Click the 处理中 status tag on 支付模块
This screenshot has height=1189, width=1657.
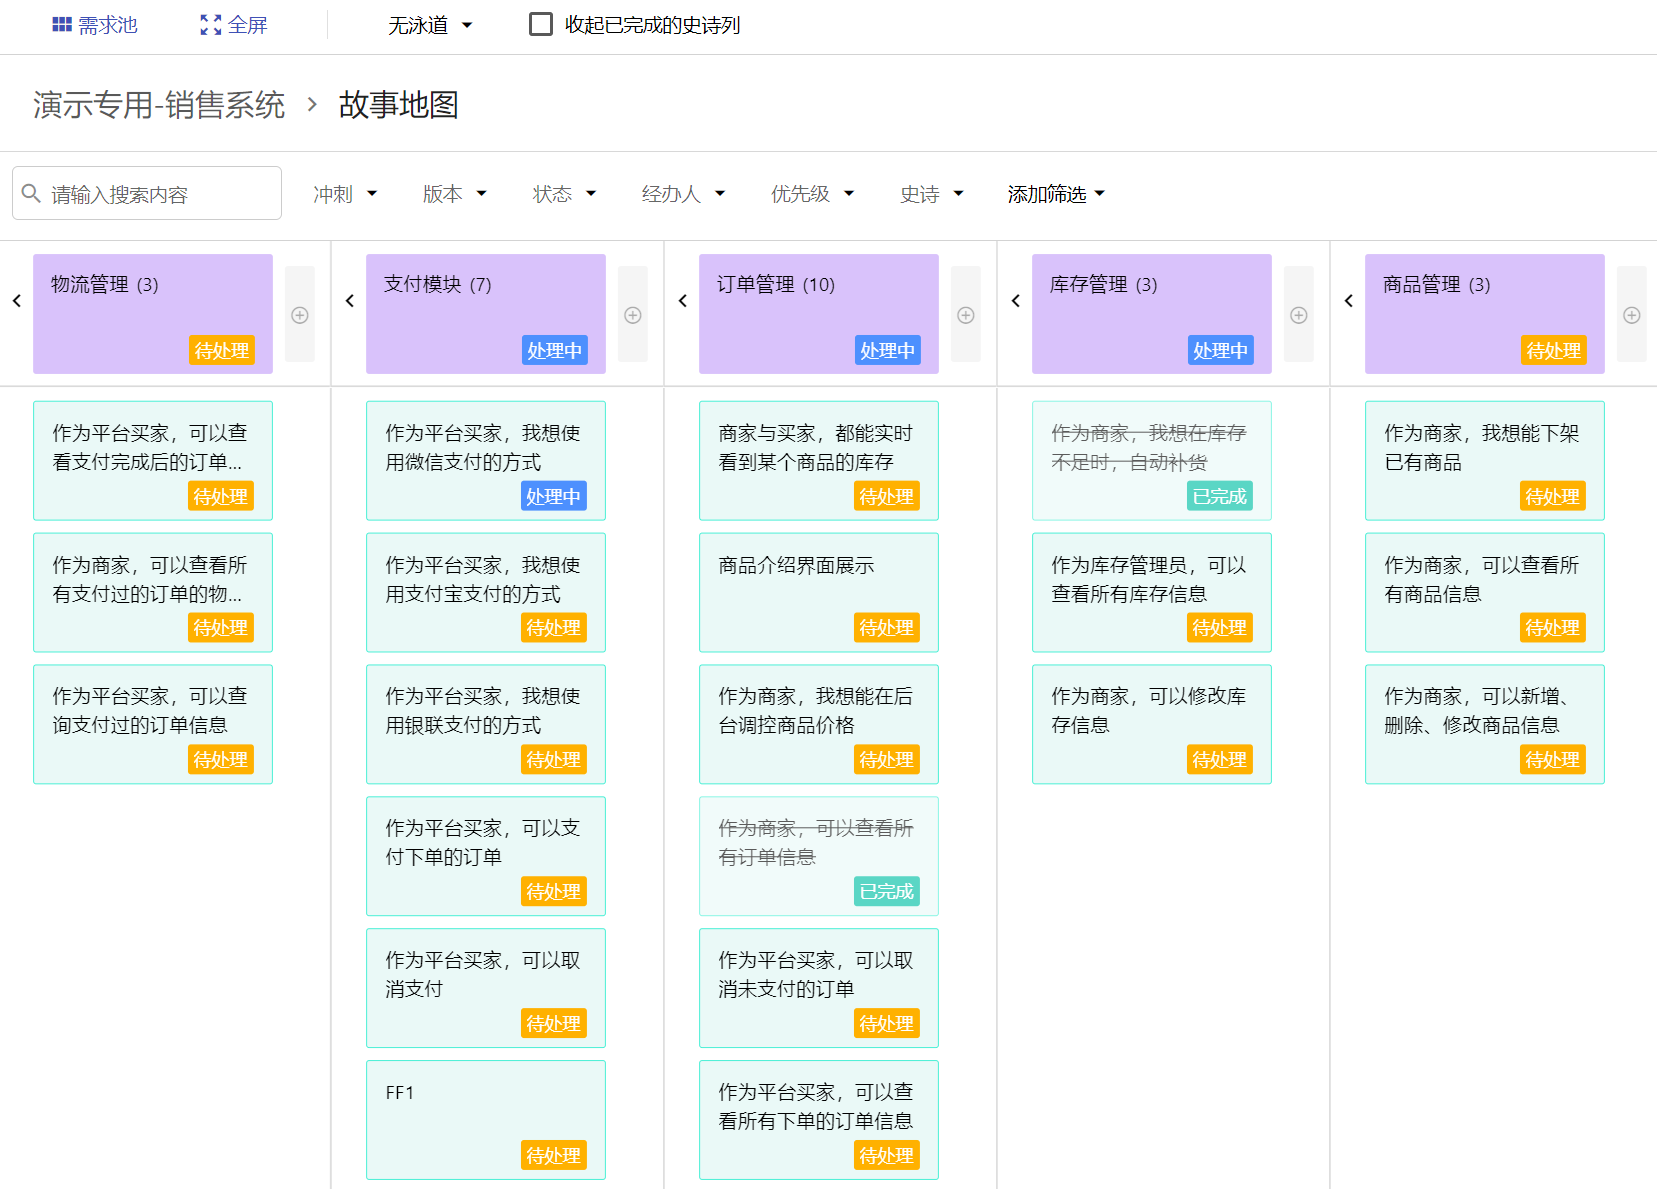pyautogui.click(x=554, y=350)
